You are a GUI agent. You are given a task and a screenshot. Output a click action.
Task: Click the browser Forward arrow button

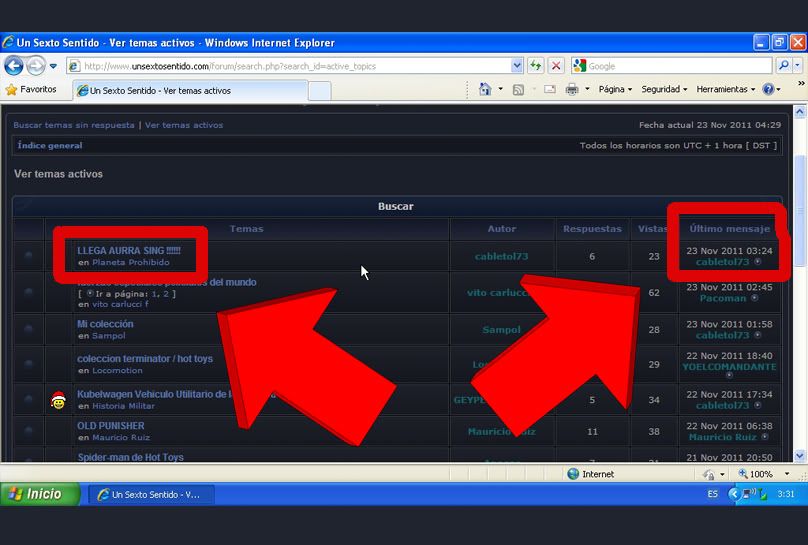(36, 66)
